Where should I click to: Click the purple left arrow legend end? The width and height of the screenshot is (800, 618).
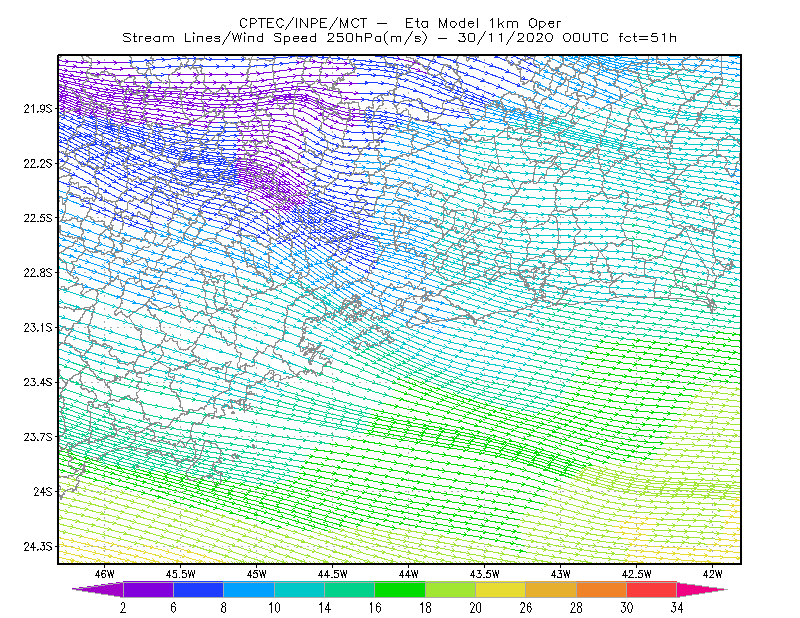tap(98, 589)
